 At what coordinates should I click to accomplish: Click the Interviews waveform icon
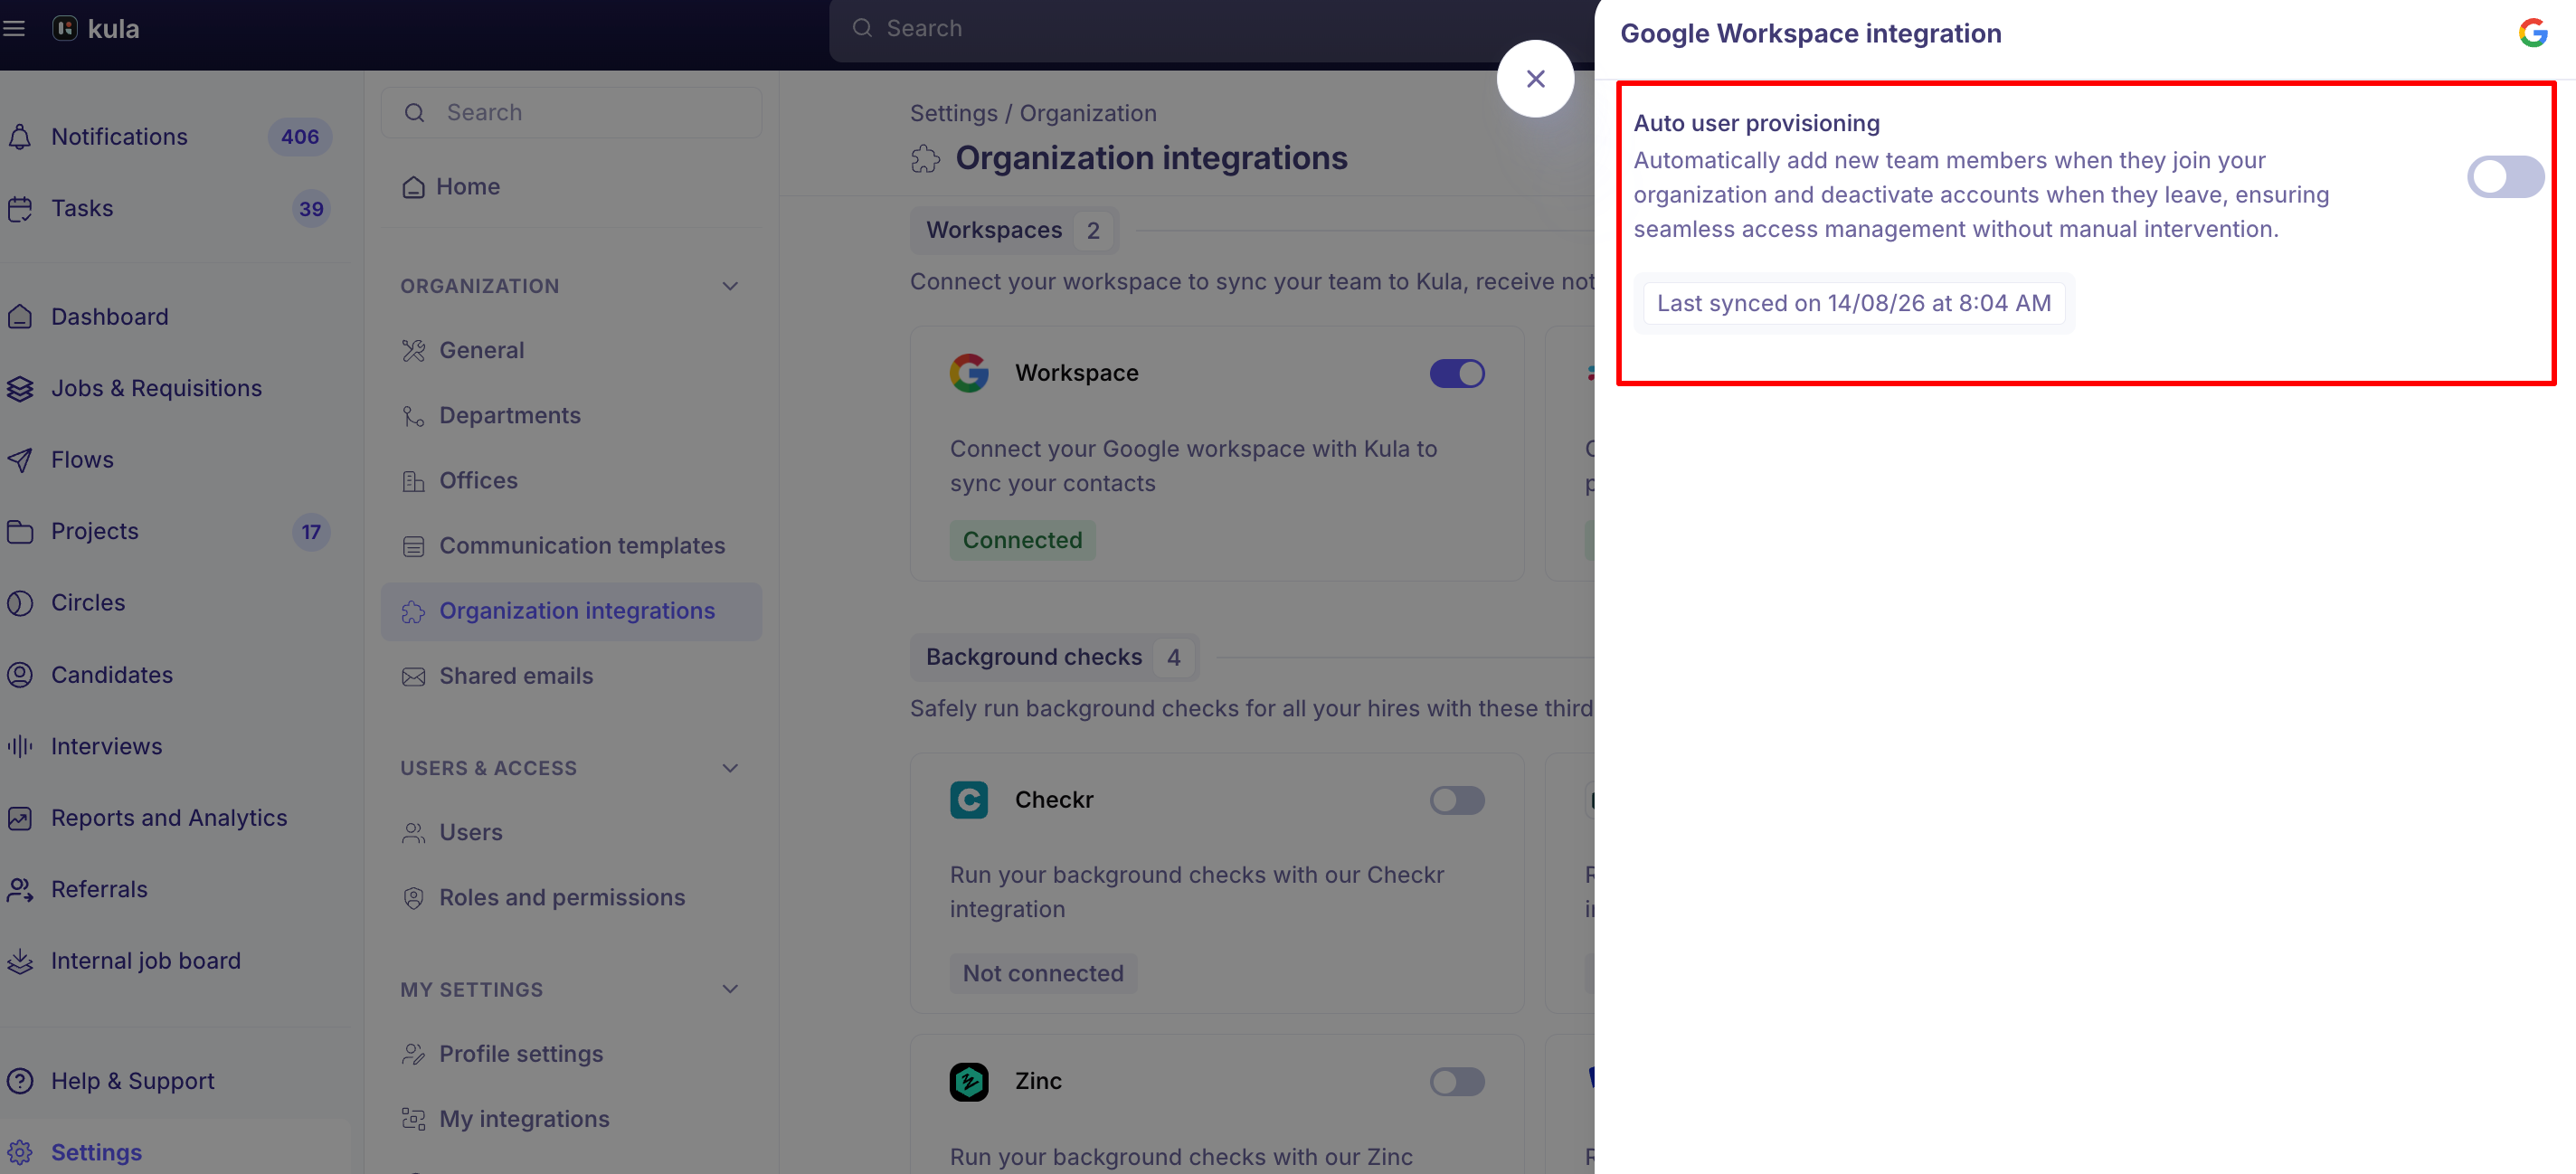coord(20,746)
